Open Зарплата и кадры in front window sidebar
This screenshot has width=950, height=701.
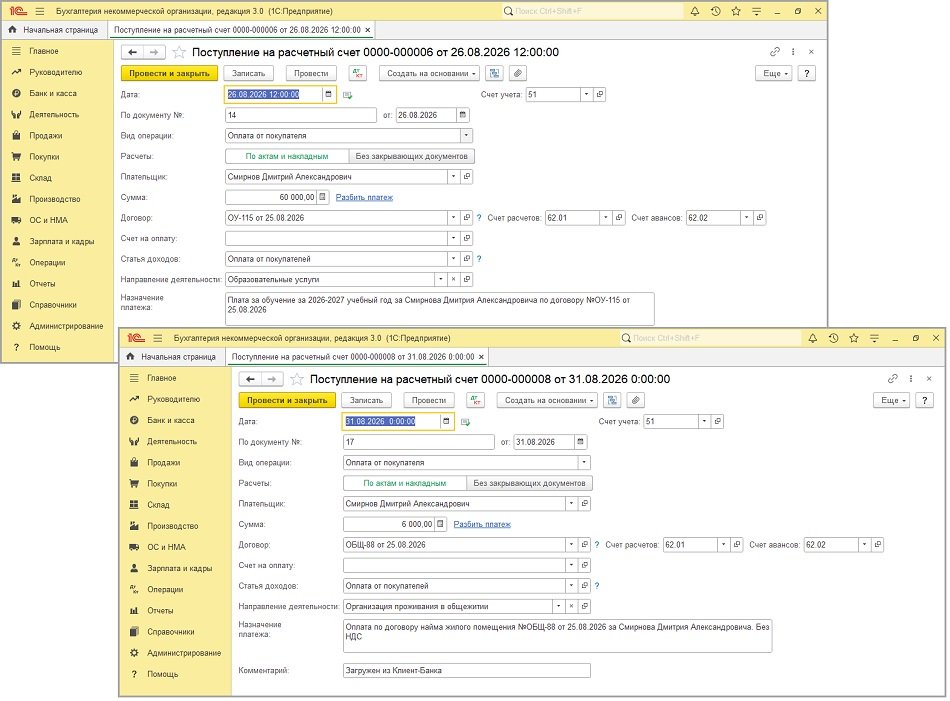179,568
